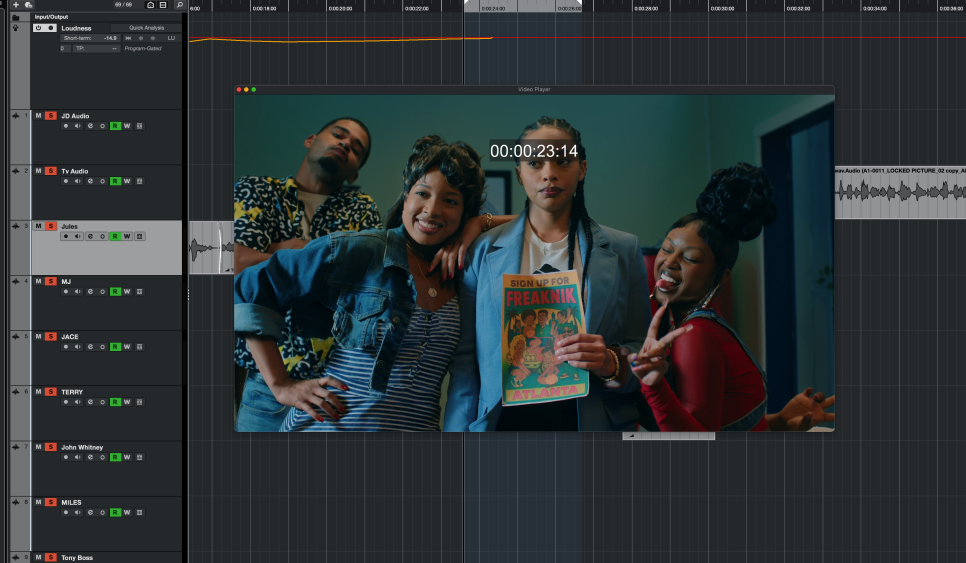Mute the MILES track

[38, 502]
